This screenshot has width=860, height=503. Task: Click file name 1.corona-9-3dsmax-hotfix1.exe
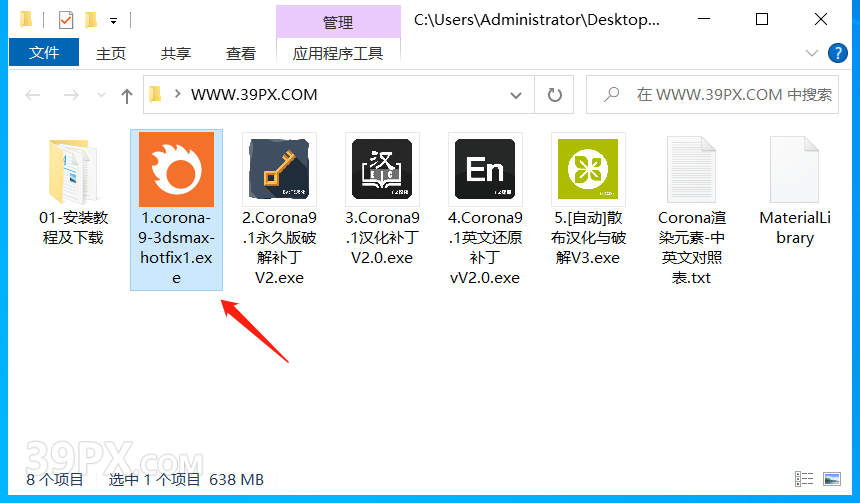(176, 247)
